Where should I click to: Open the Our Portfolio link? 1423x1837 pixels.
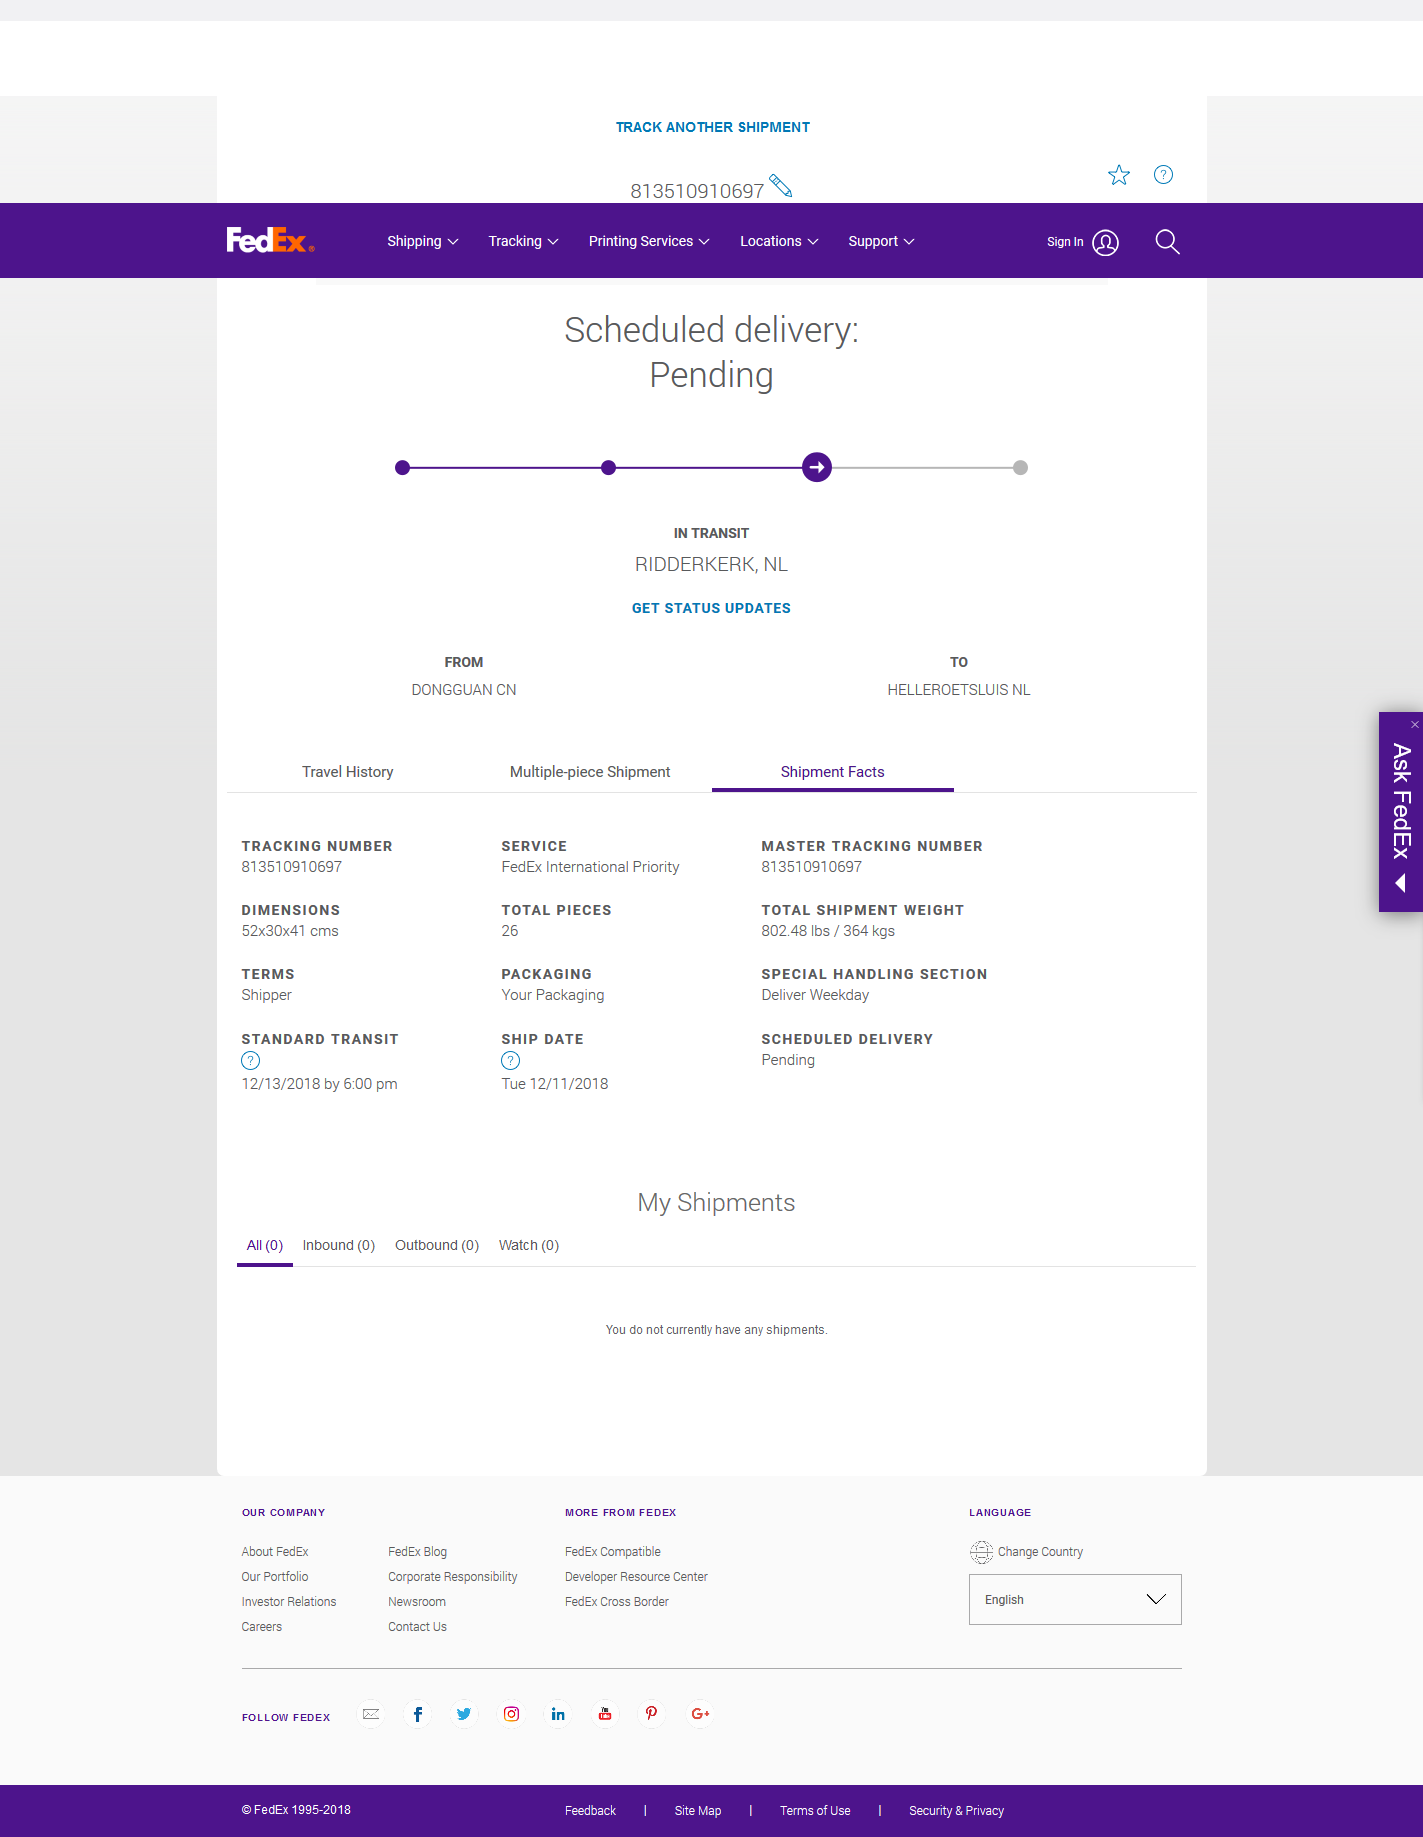coord(275,1577)
